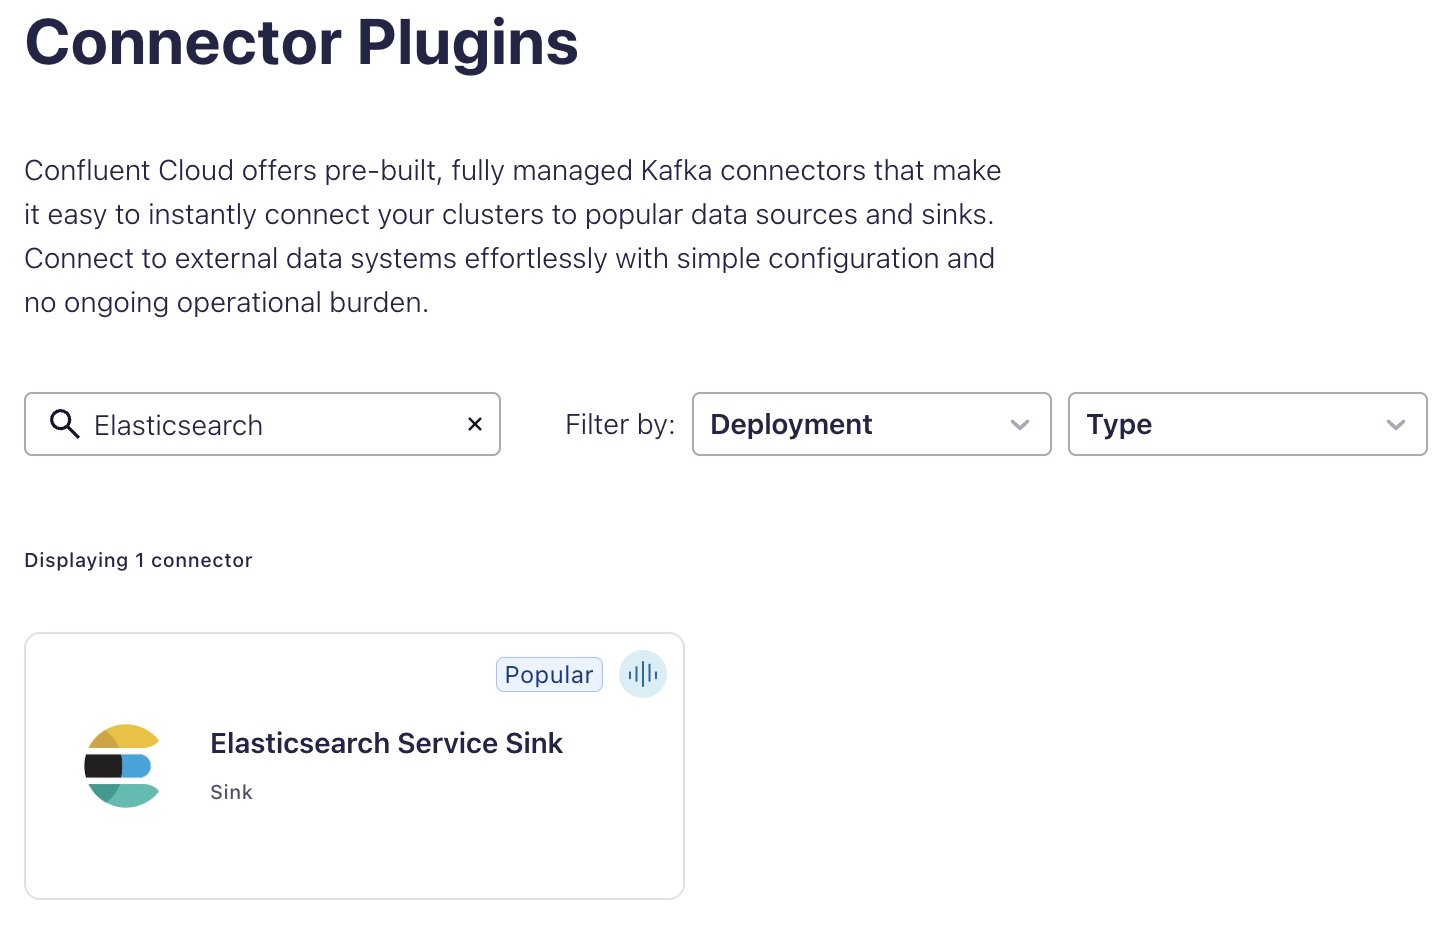Click the Filter by label
This screenshot has width=1442, height=926.
[620, 425]
